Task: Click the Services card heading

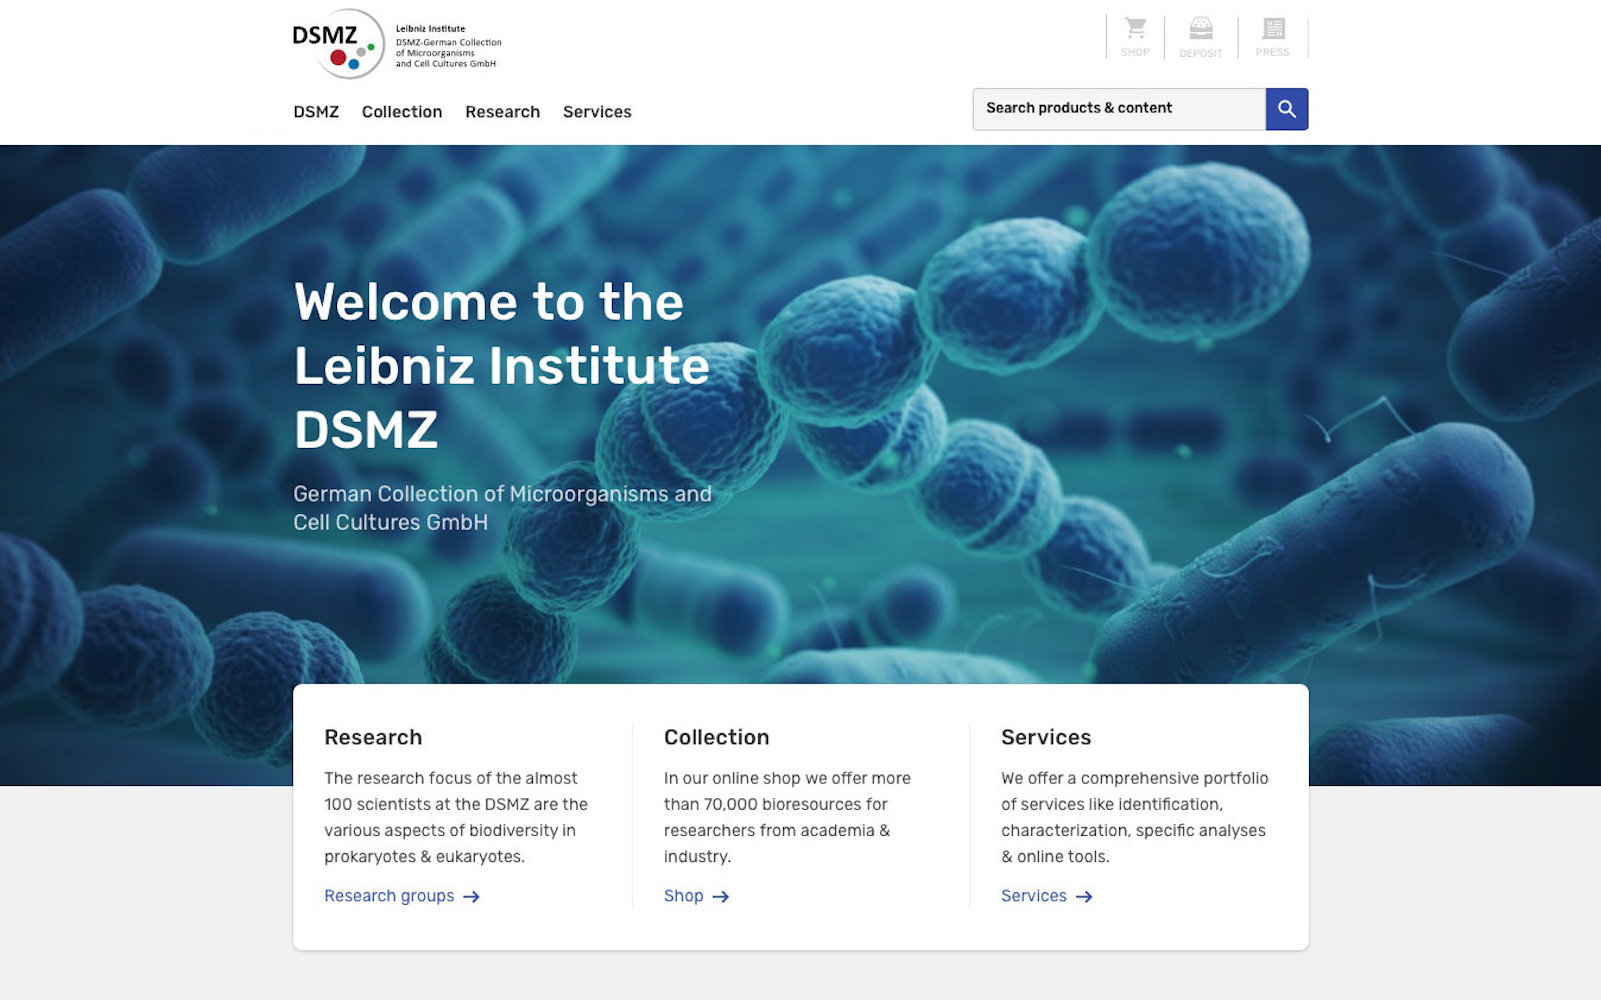Action: pyautogui.click(x=1046, y=737)
